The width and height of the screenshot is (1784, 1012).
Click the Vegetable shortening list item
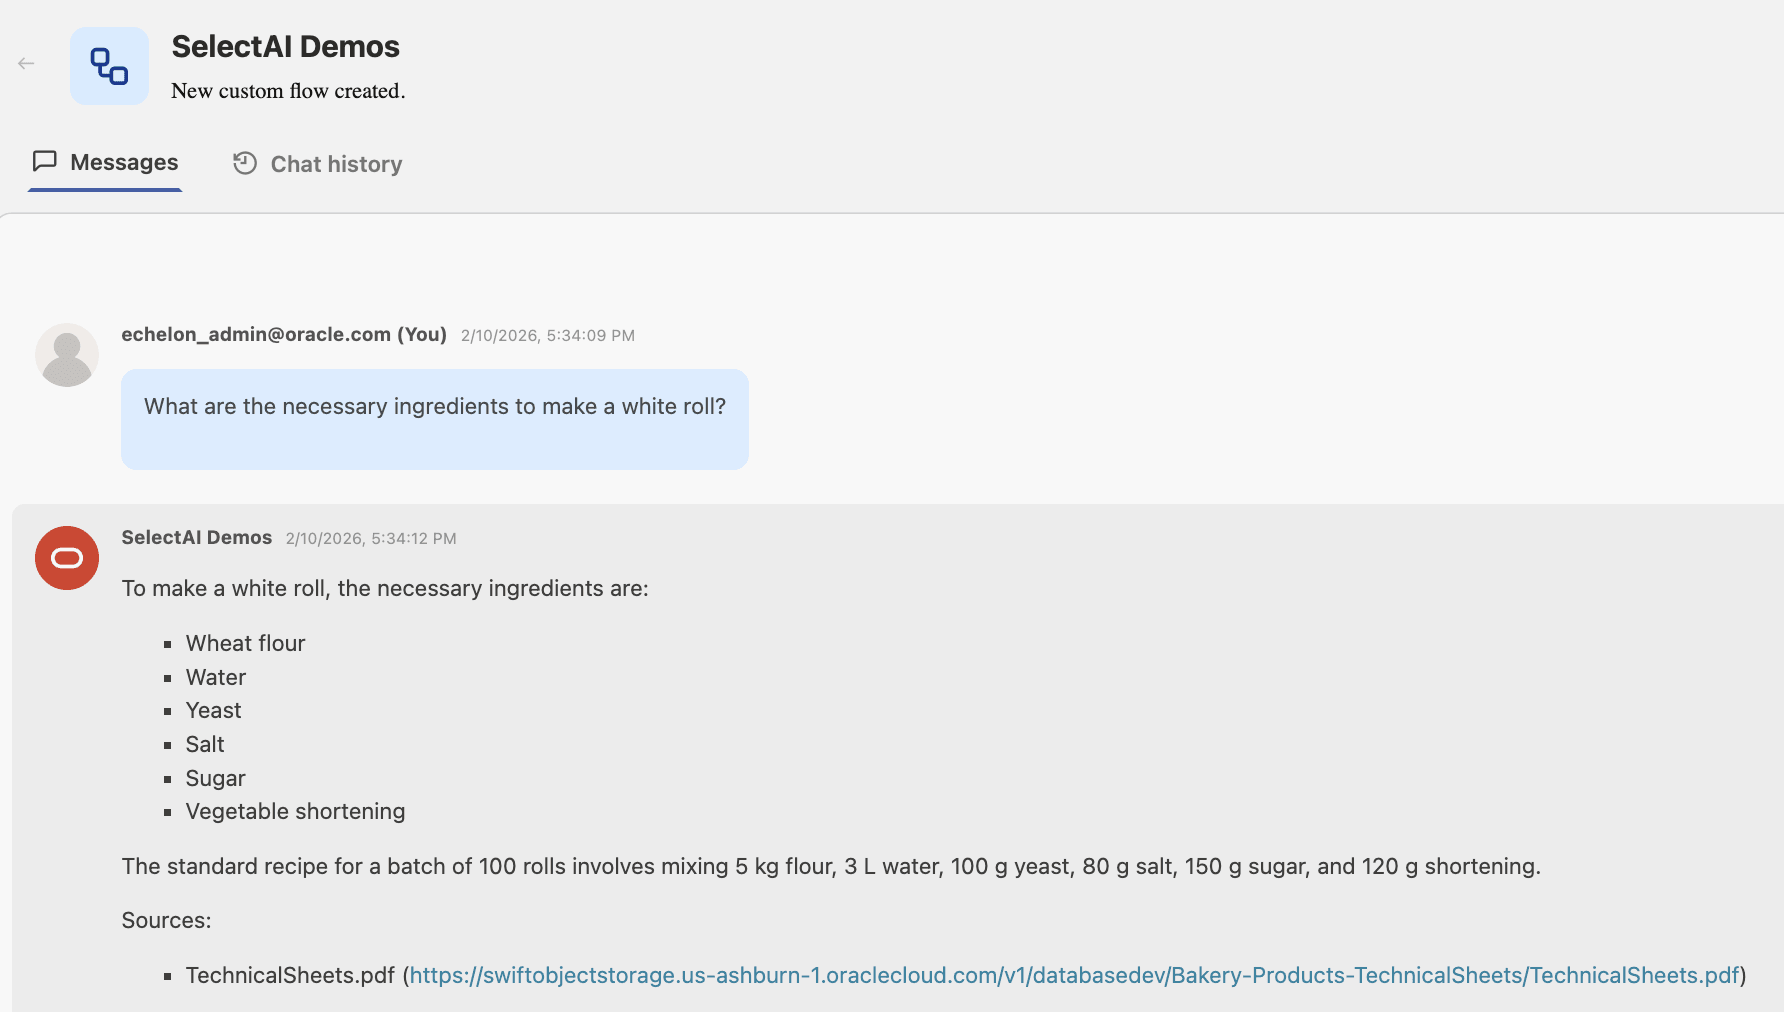pos(295,812)
